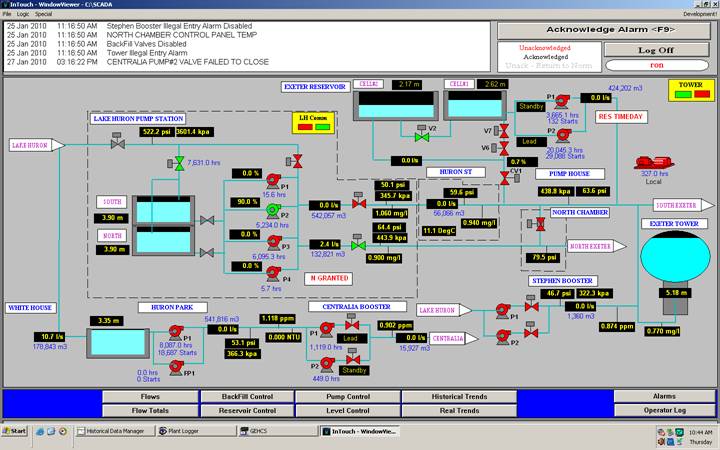Open the Special menu
This screenshot has height=450, width=720.
[44, 15]
